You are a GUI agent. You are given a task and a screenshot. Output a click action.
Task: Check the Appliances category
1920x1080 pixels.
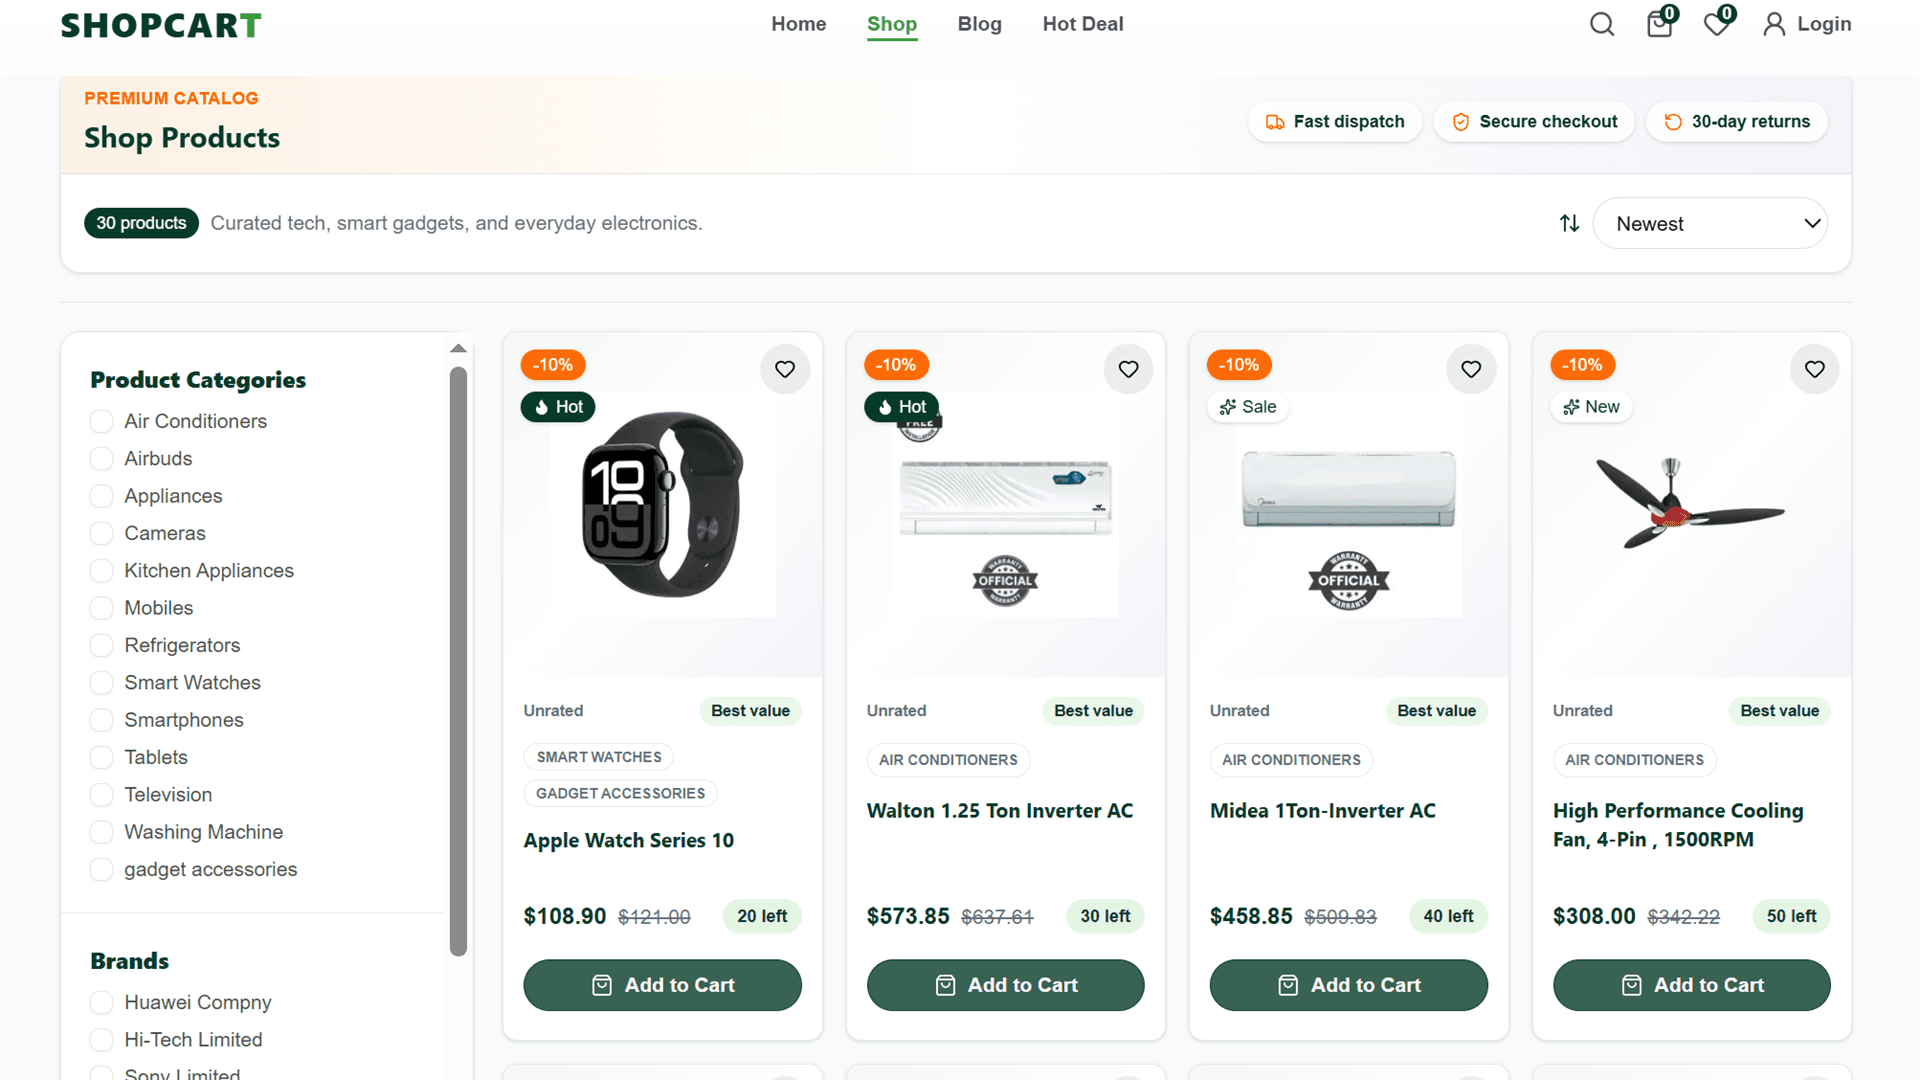(101, 496)
